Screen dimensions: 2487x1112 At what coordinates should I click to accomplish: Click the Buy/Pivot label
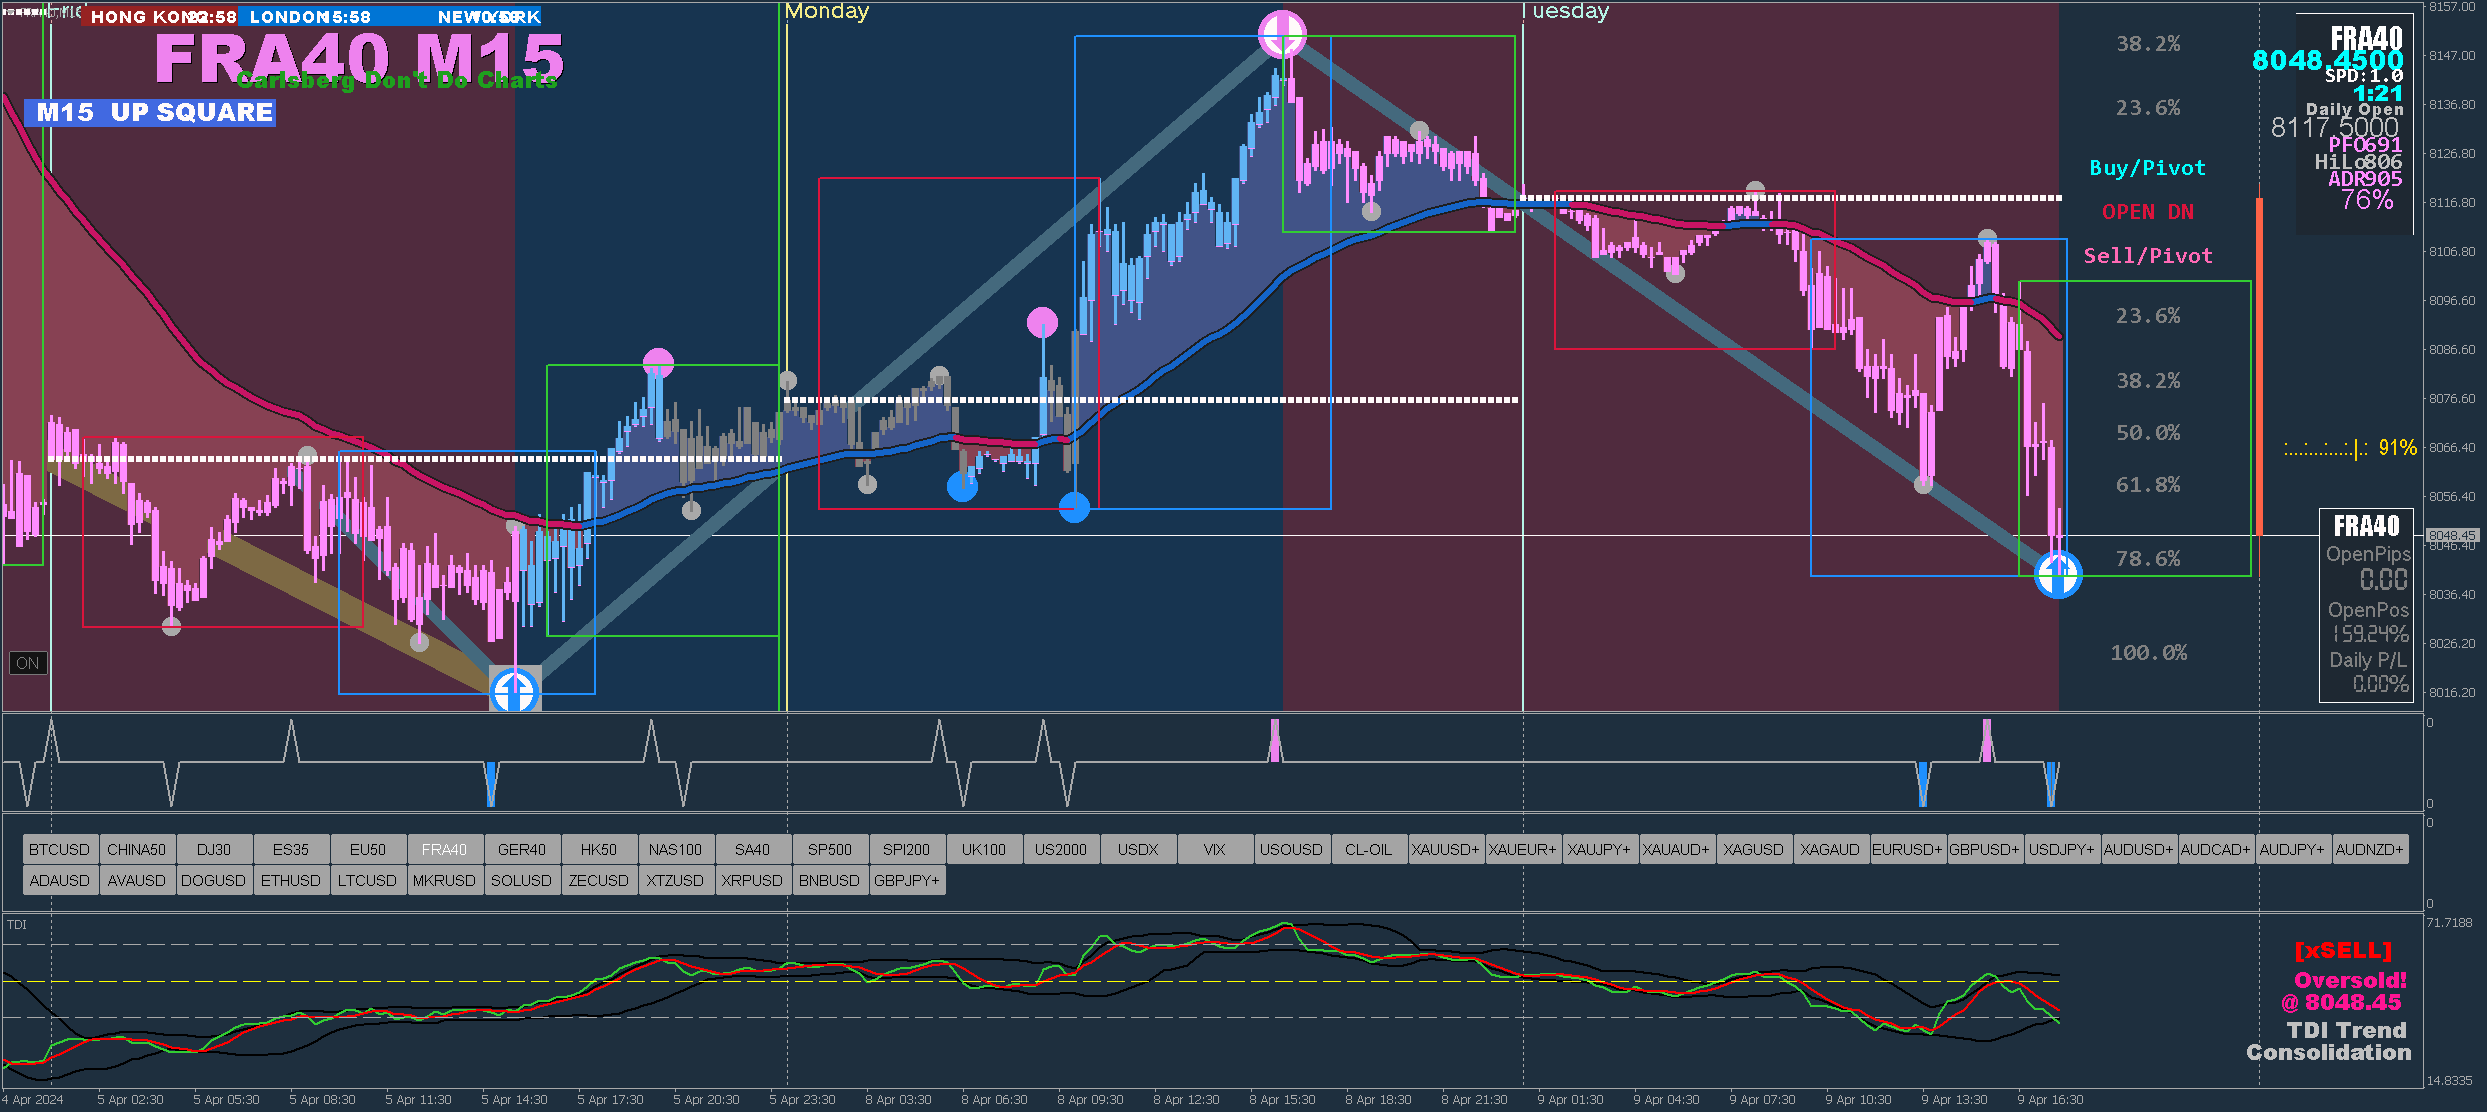pos(2147,168)
